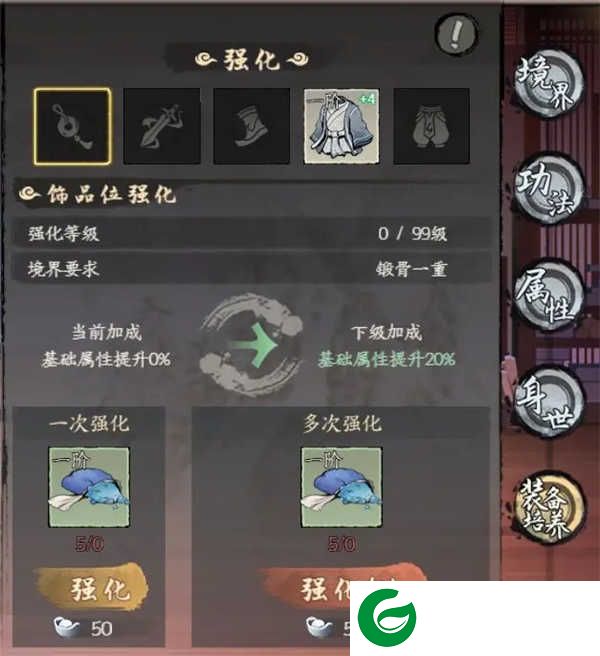
Task: Switch to the 属性 attributes tab
Action: (548, 295)
